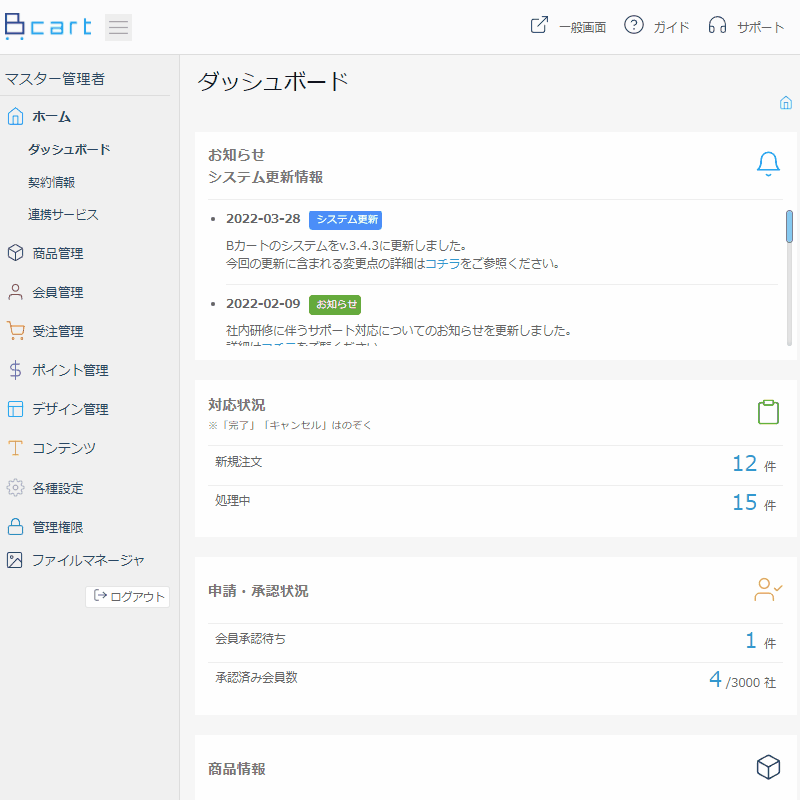
Task: Click the ガイド question mark icon
Action: (634, 25)
